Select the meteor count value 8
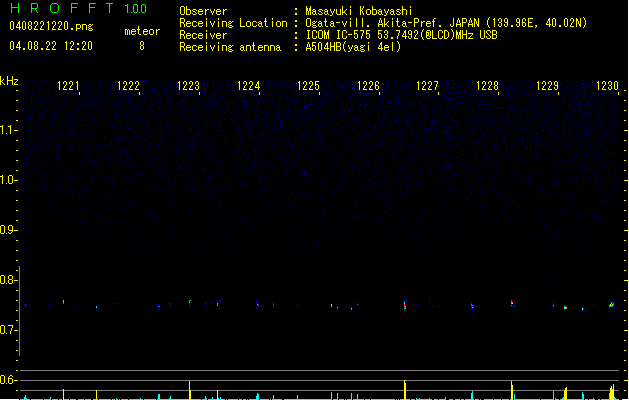The height and width of the screenshot is (400, 629). tap(142, 46)
